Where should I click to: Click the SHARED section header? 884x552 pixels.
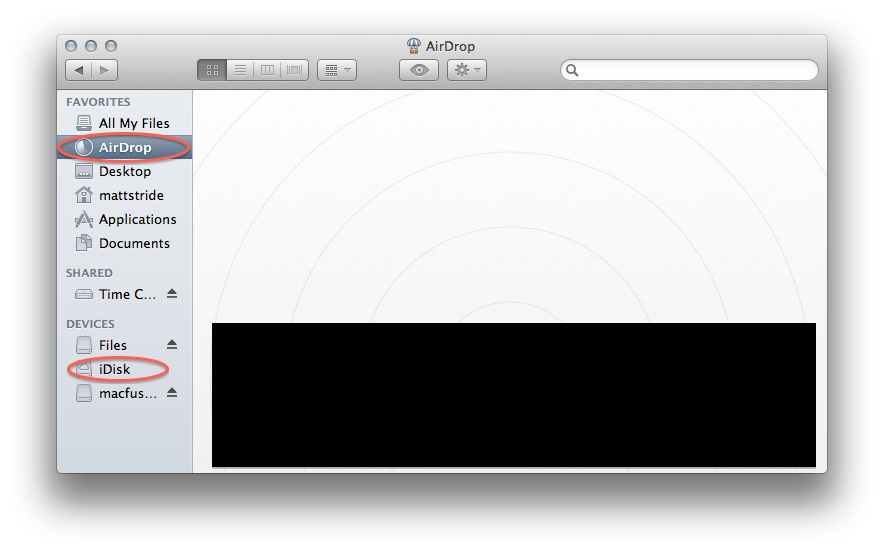click(89, 273)
